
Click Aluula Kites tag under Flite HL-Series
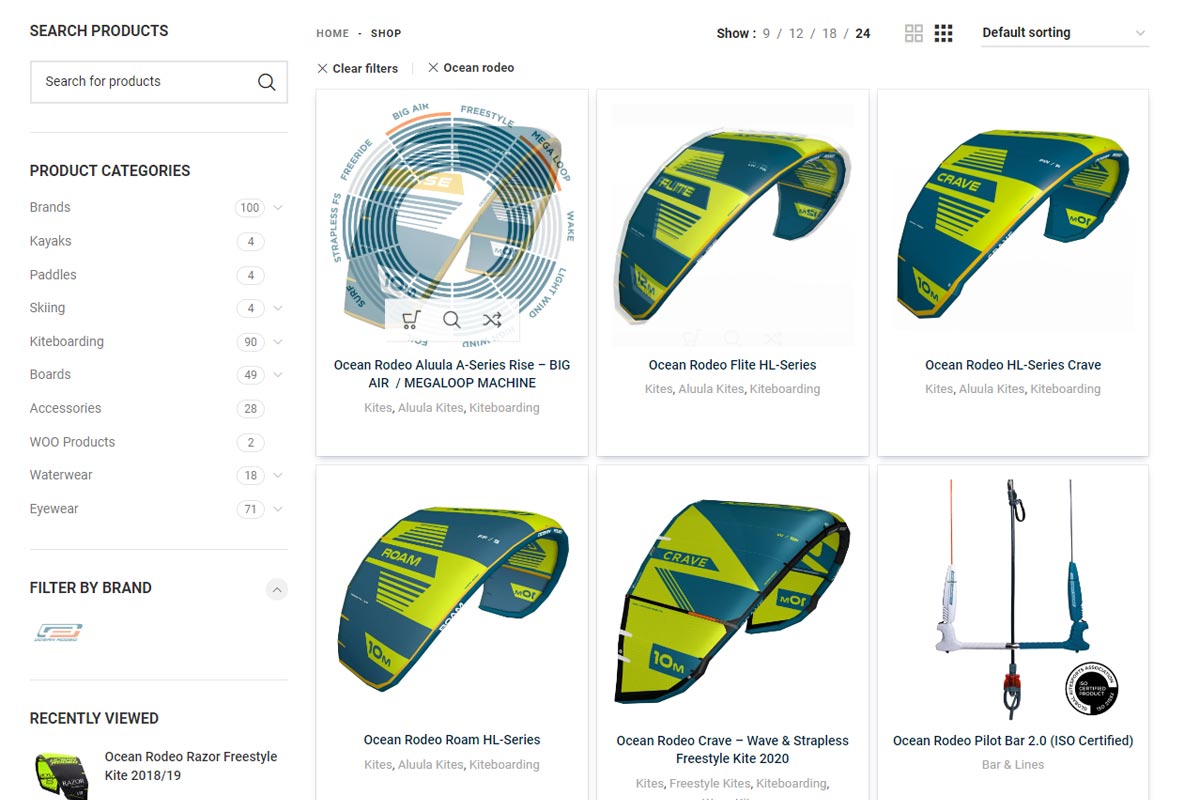click(x=711, y=389)
